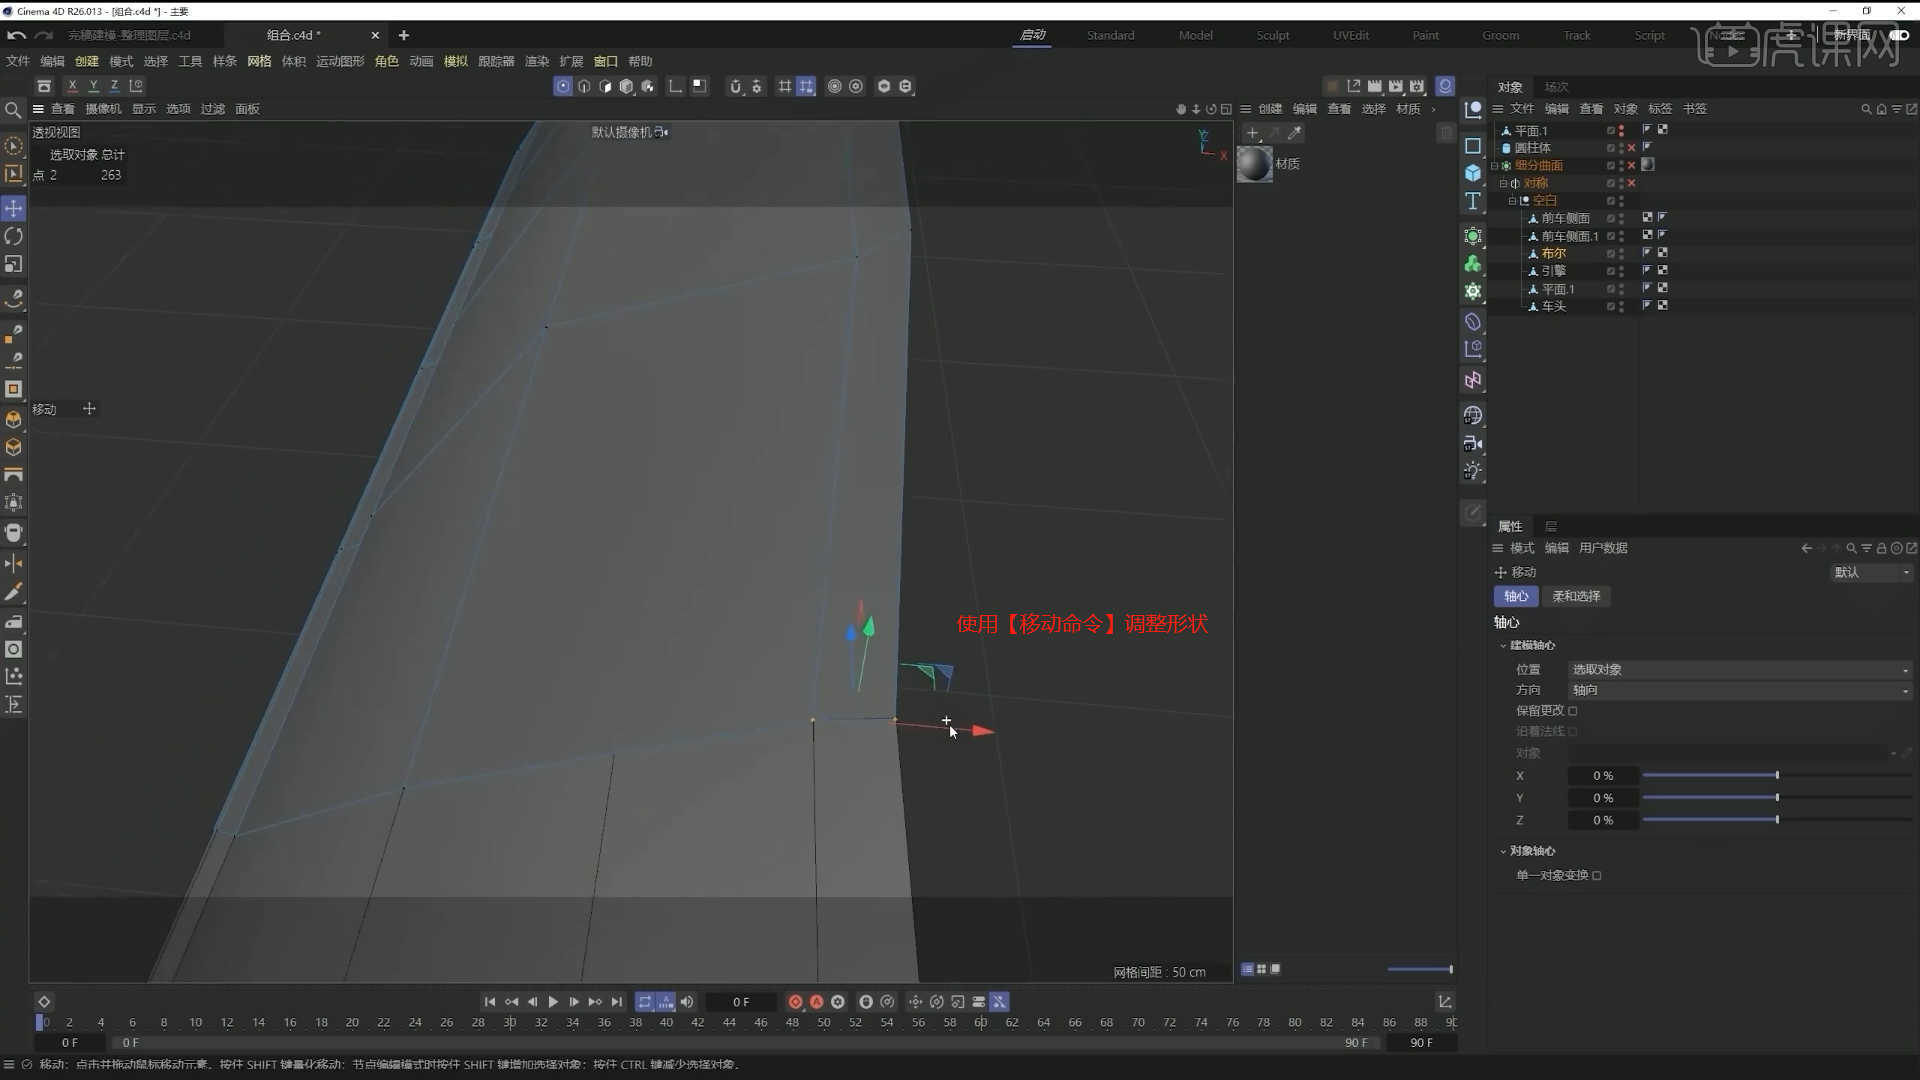The height and width of the screenshot is (1080, 1920).
Task: Click the render to picture viewer icon
Action: pyautogui.click(x=1396, y=86)
